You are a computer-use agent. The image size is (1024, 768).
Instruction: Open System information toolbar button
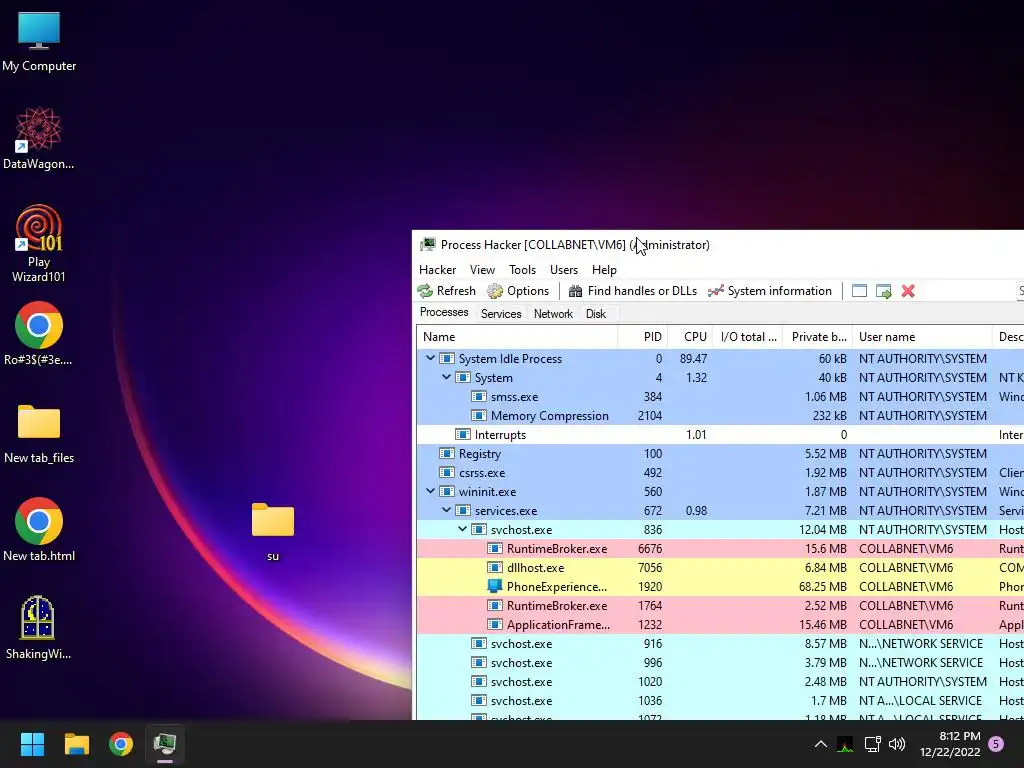[770, 291]
